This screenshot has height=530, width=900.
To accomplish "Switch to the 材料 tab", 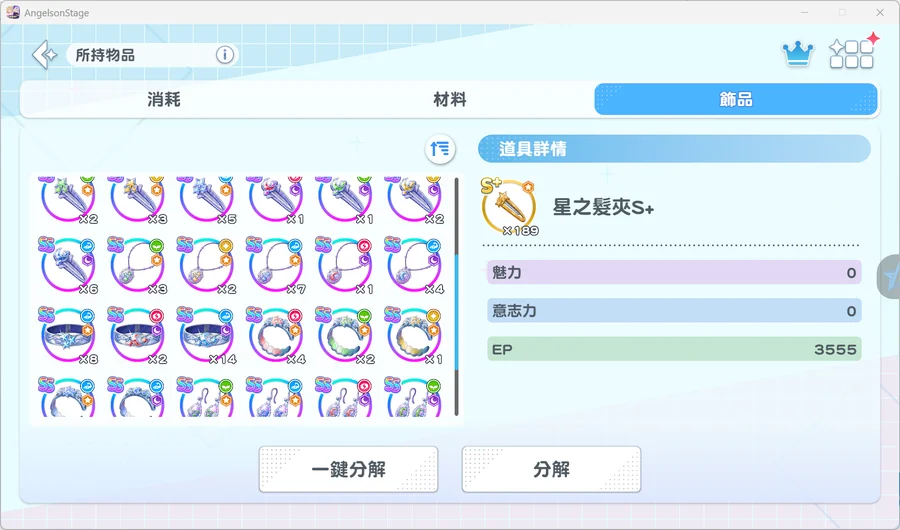I will [x=450, y=99].
